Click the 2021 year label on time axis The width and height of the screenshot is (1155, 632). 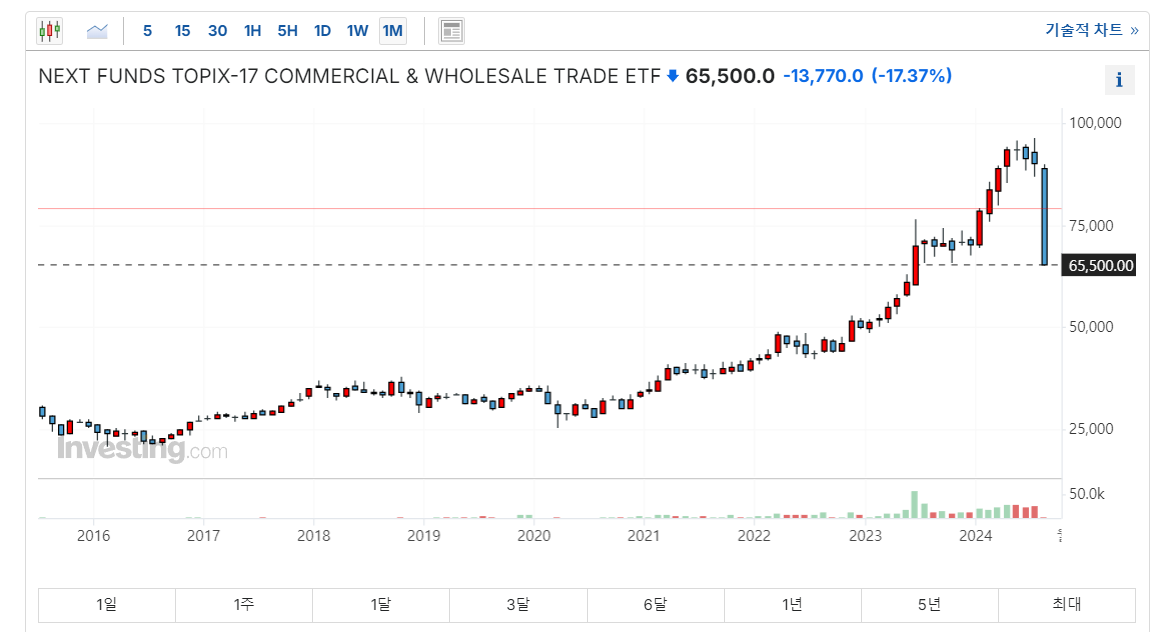pyautogui.click(x=644, y=536)
